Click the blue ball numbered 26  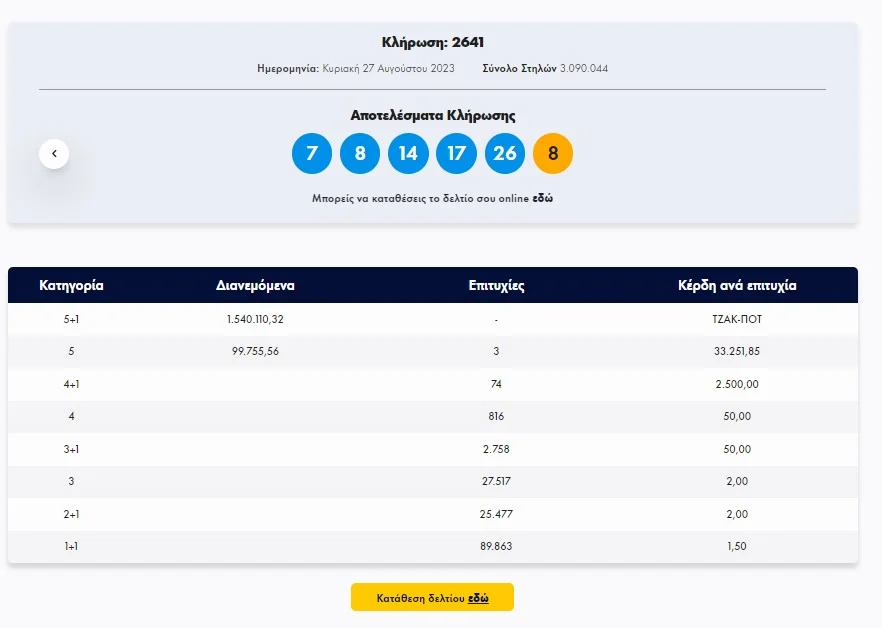(x=505, y=154)
